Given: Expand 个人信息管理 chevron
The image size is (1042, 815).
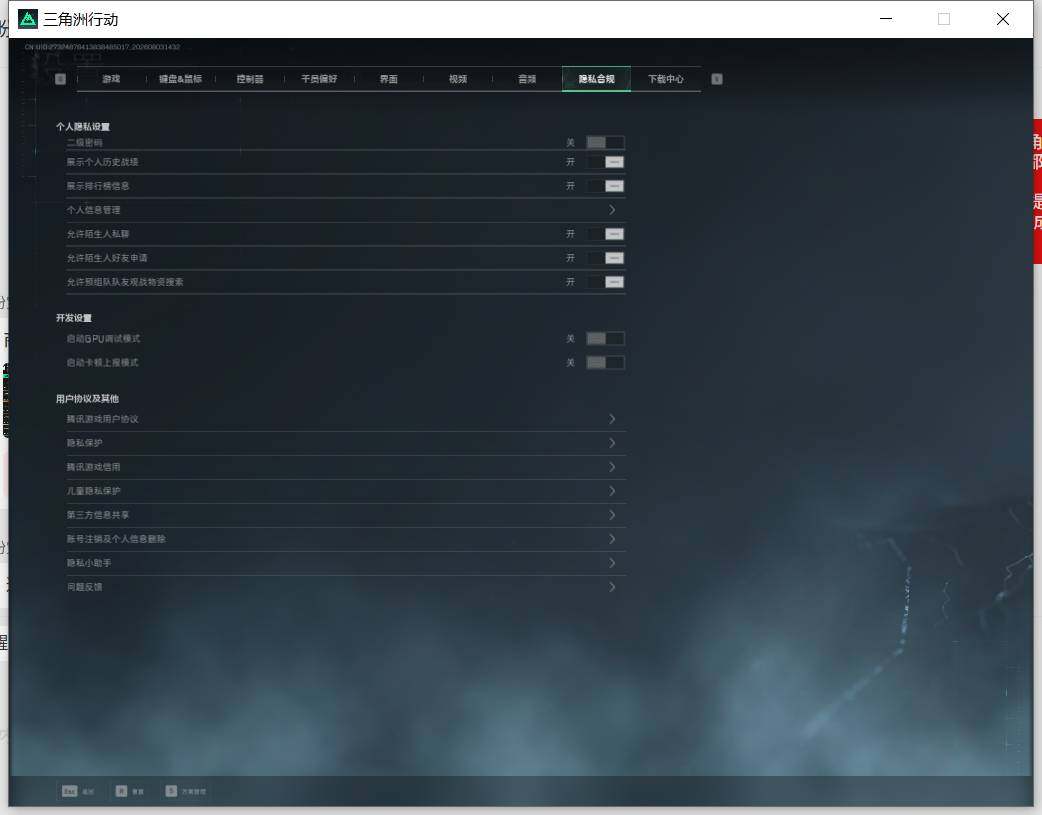Looking at the screenshot, I should (612, 210).
